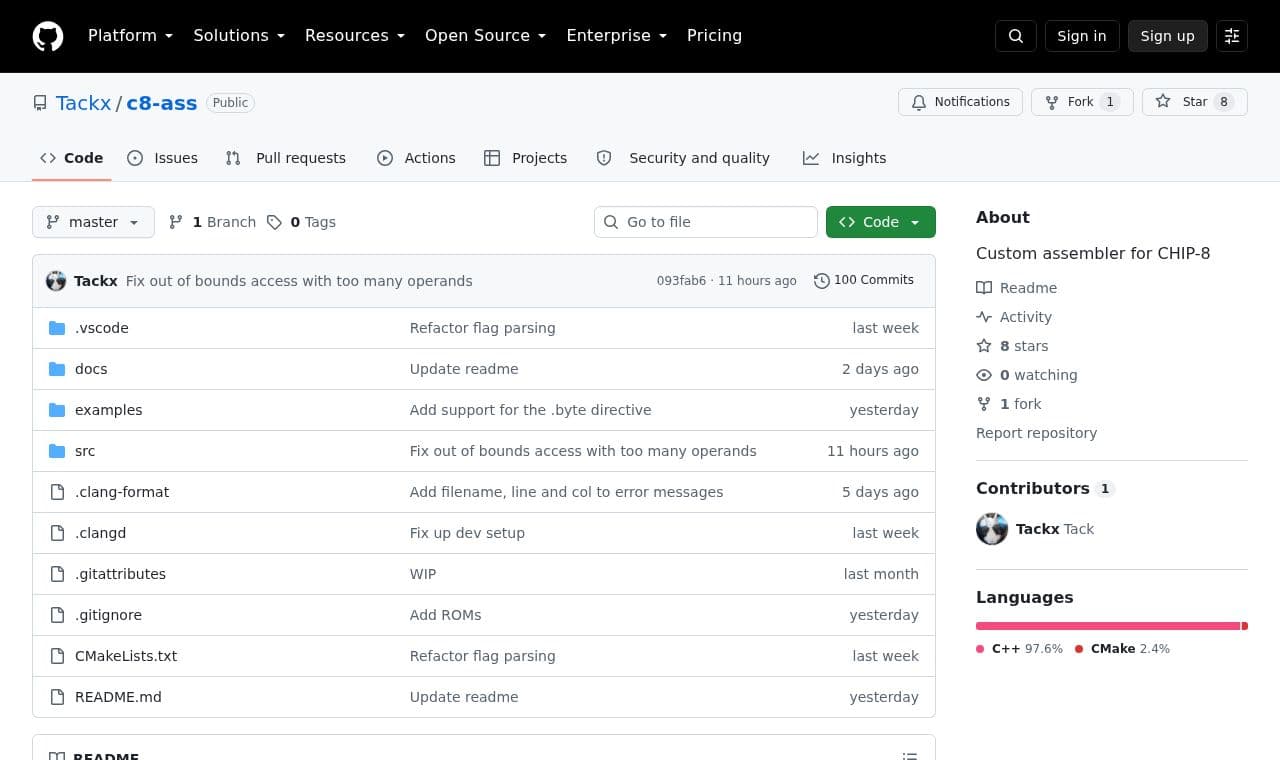Switch to the Actions tab
The height and width of the screenshot is (760, 1280).
click(416, 158)
